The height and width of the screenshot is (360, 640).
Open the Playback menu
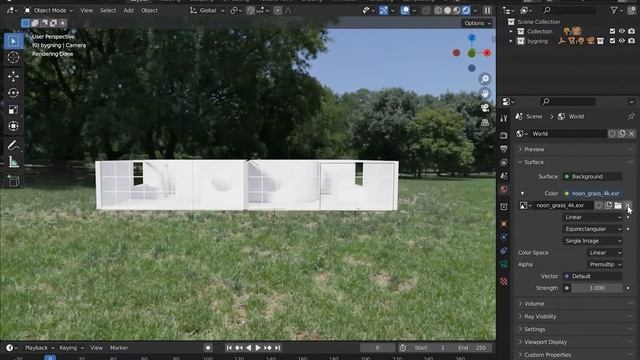40,348
